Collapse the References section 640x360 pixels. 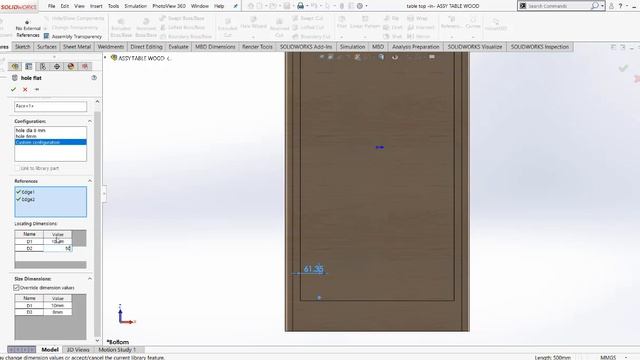click(x=90, y=181)
